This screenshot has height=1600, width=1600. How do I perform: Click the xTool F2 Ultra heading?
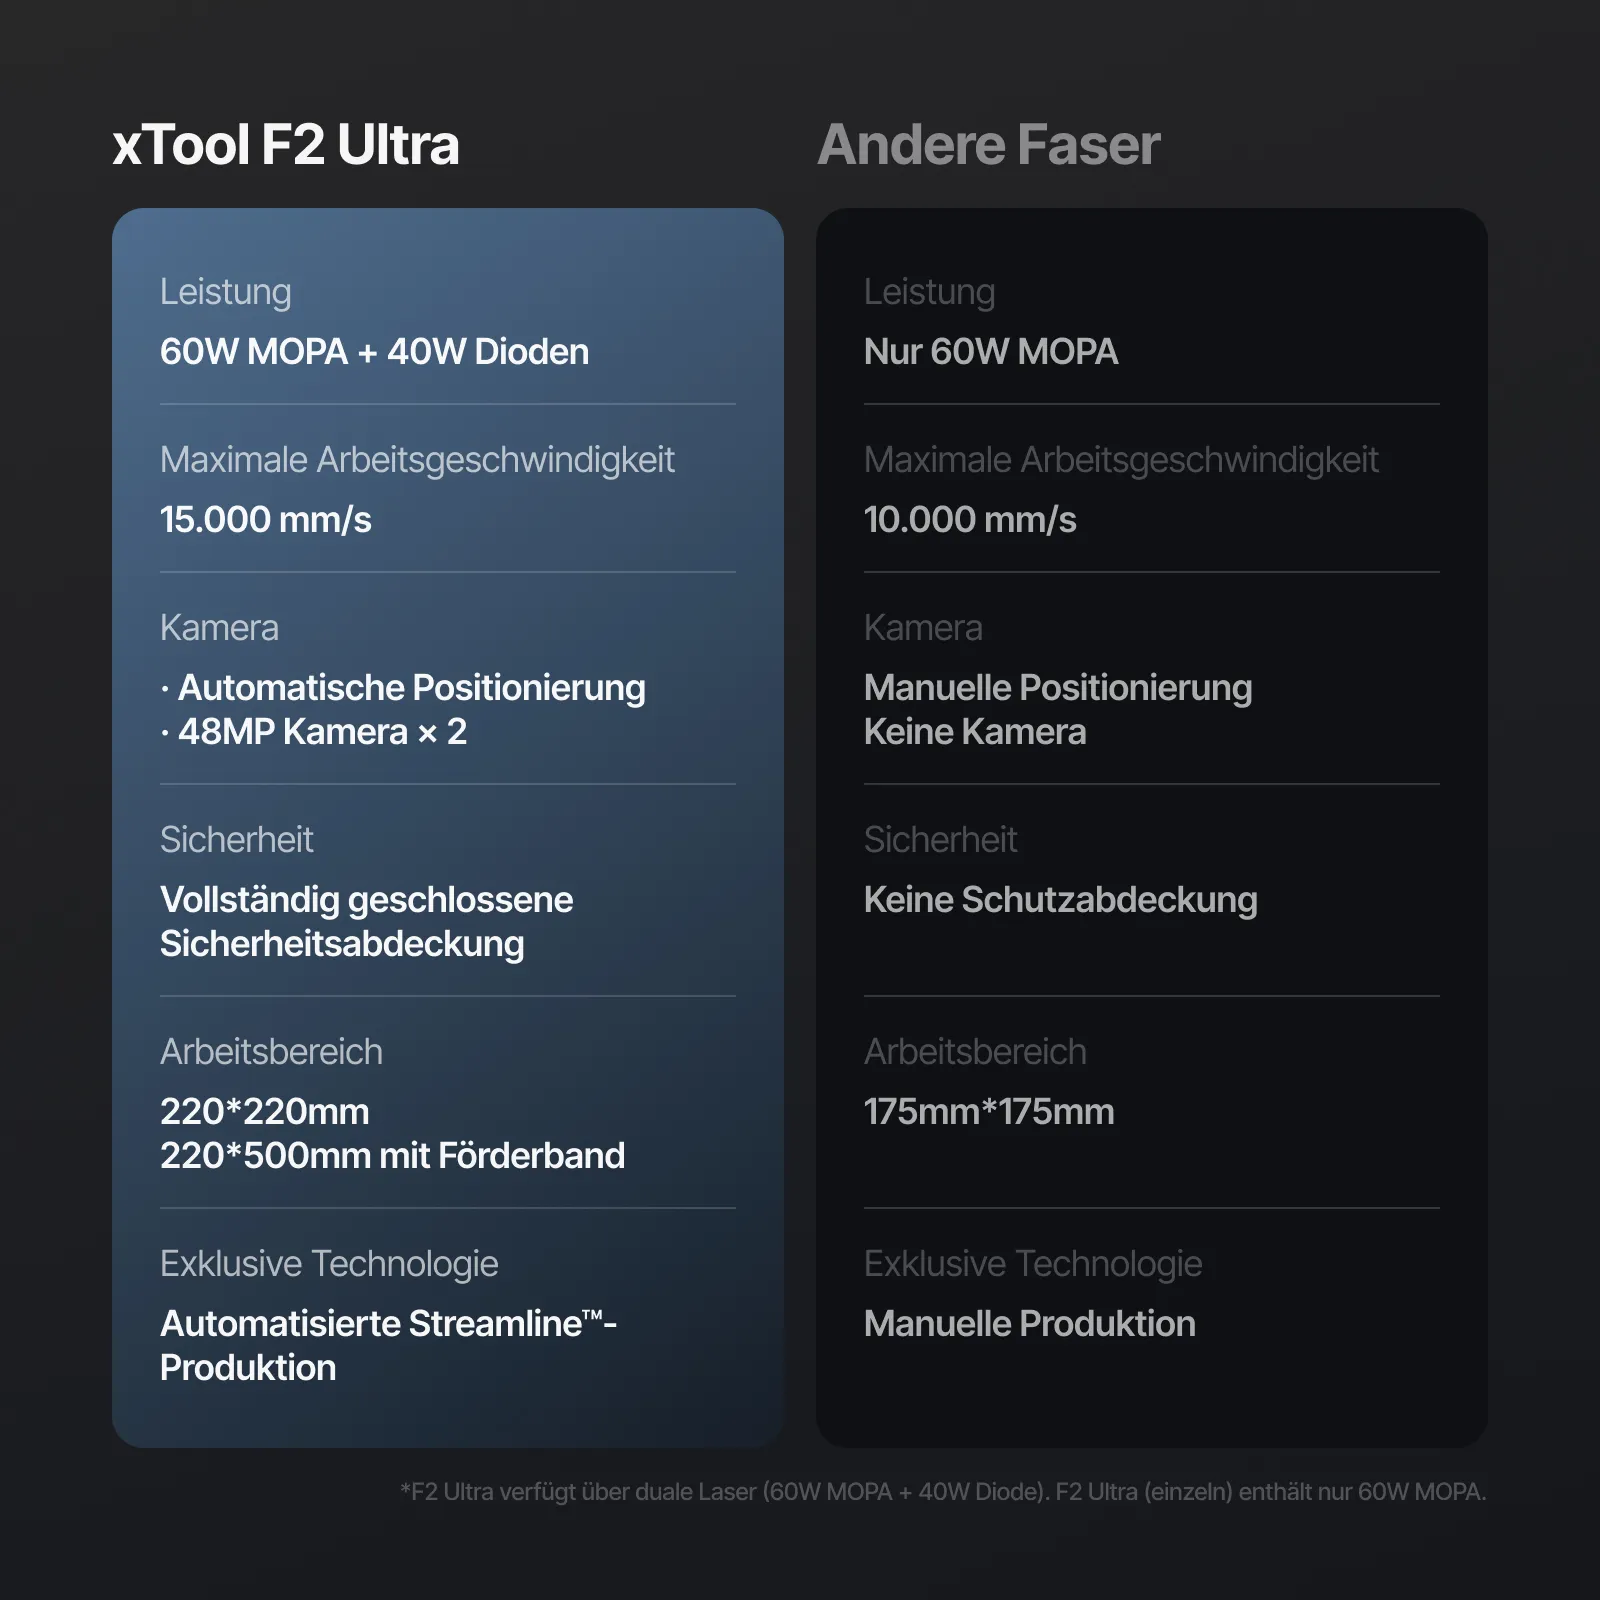pyautogui.click(x=286, y=145)
